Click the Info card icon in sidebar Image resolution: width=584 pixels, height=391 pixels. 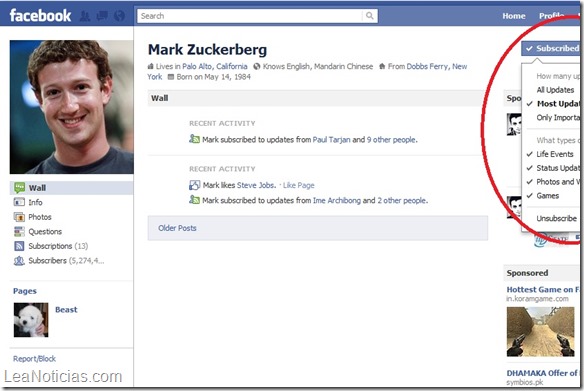pyautogui.click(x=19, y=202)
